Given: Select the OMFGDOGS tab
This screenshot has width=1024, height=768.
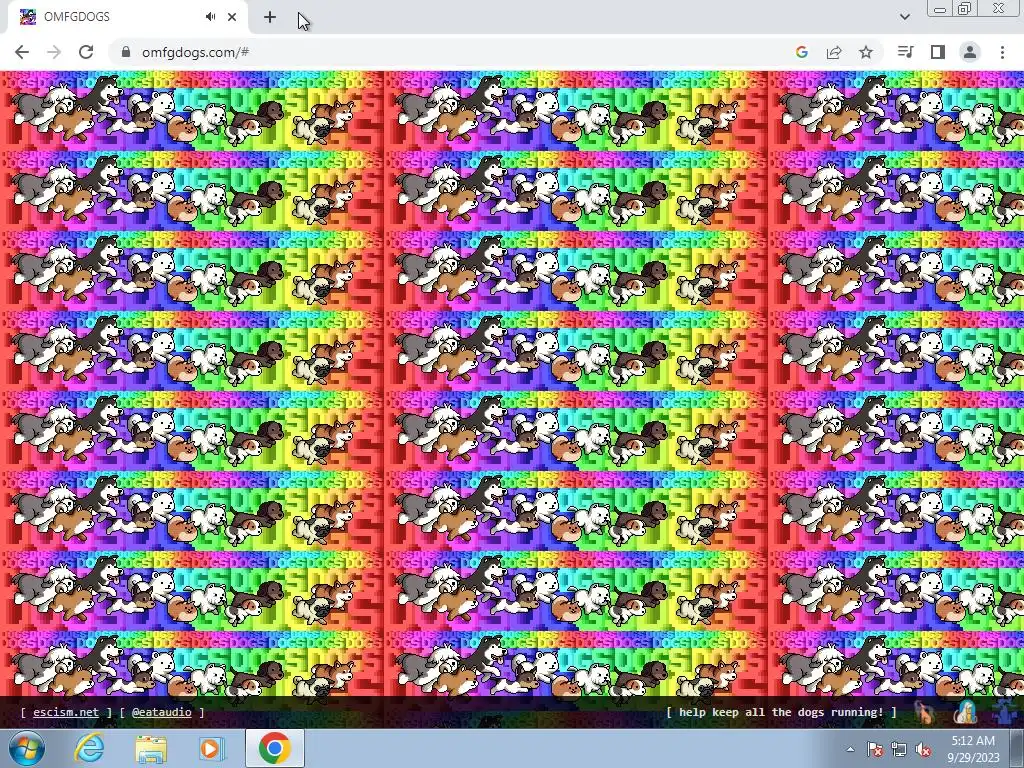Looking at the screenshot, I should tap(127, 17).
